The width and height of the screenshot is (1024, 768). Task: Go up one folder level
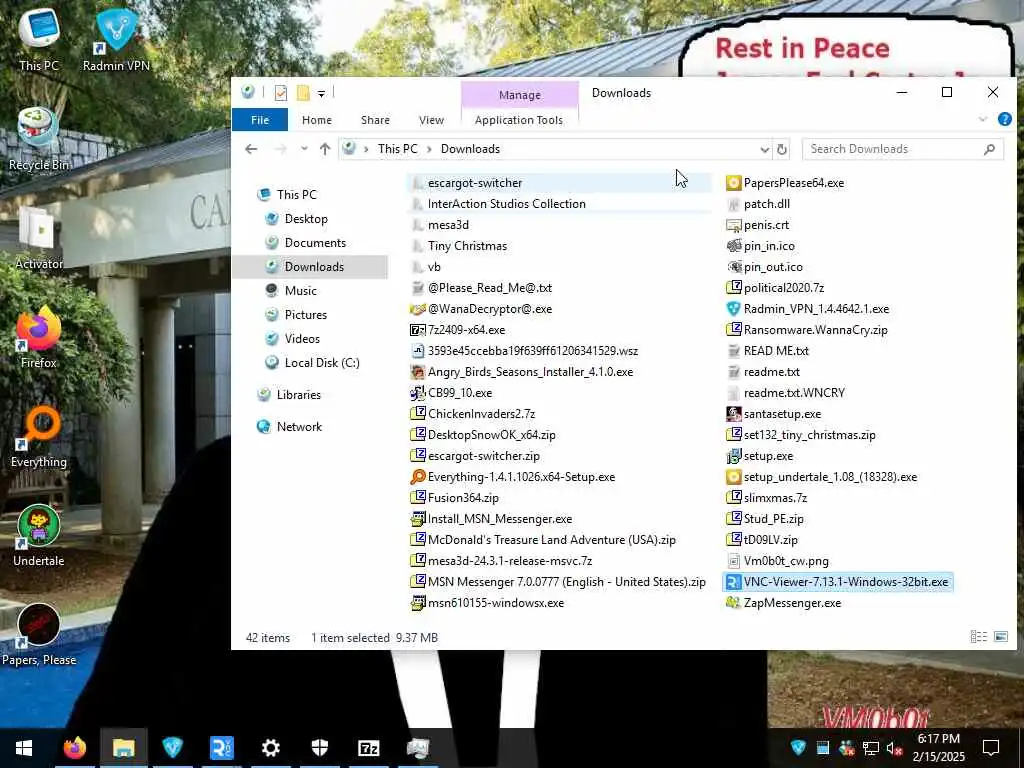click(x=325, y=149)
